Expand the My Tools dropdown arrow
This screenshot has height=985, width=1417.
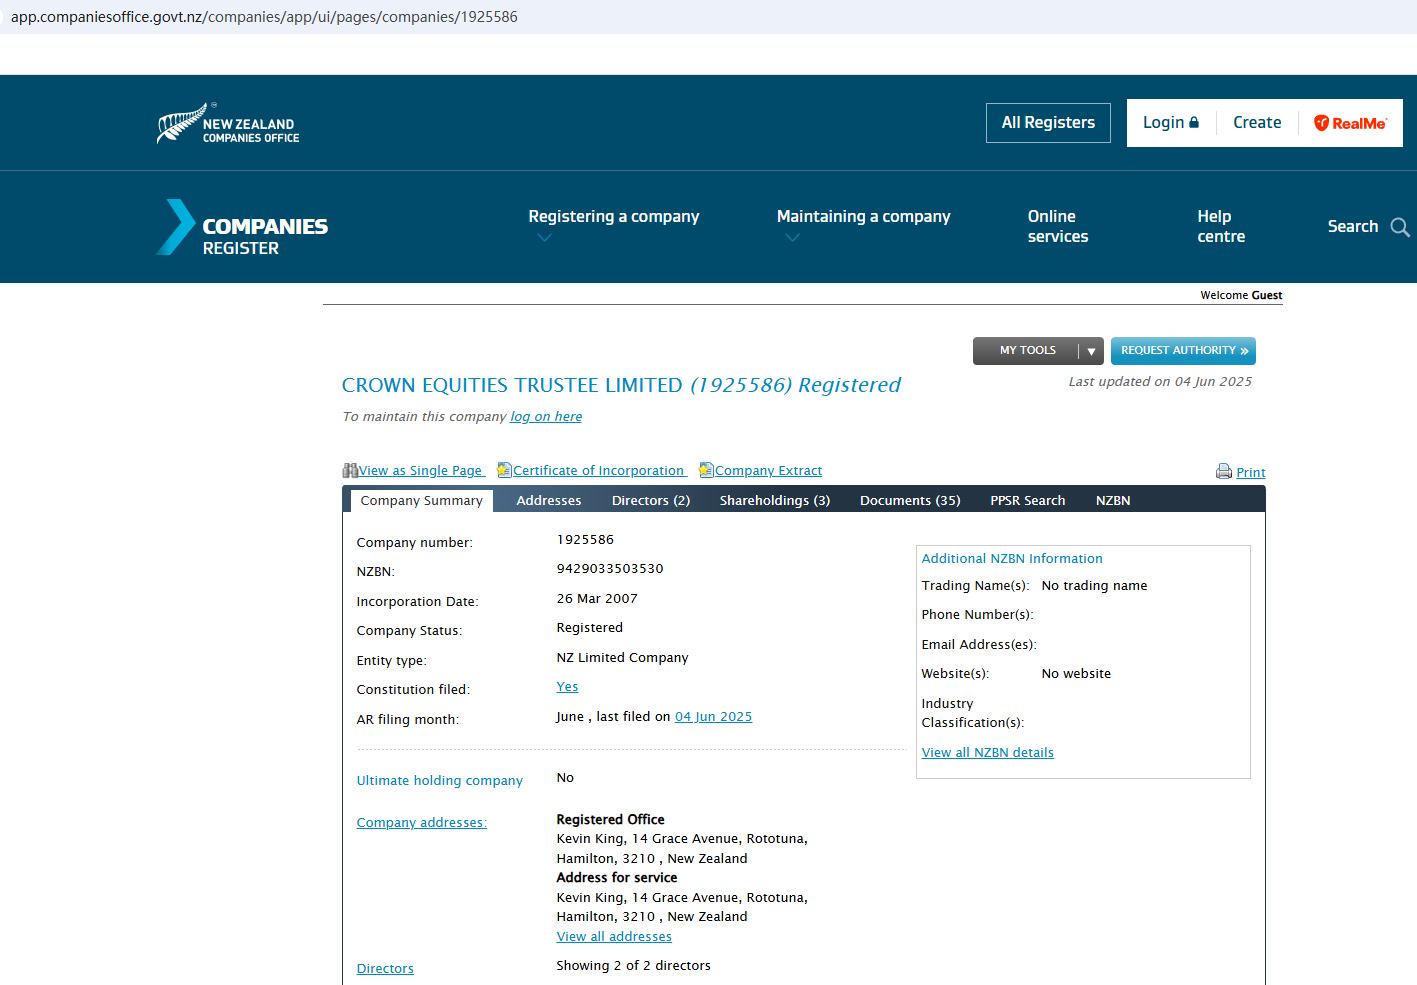click(x=1091, y=351)
